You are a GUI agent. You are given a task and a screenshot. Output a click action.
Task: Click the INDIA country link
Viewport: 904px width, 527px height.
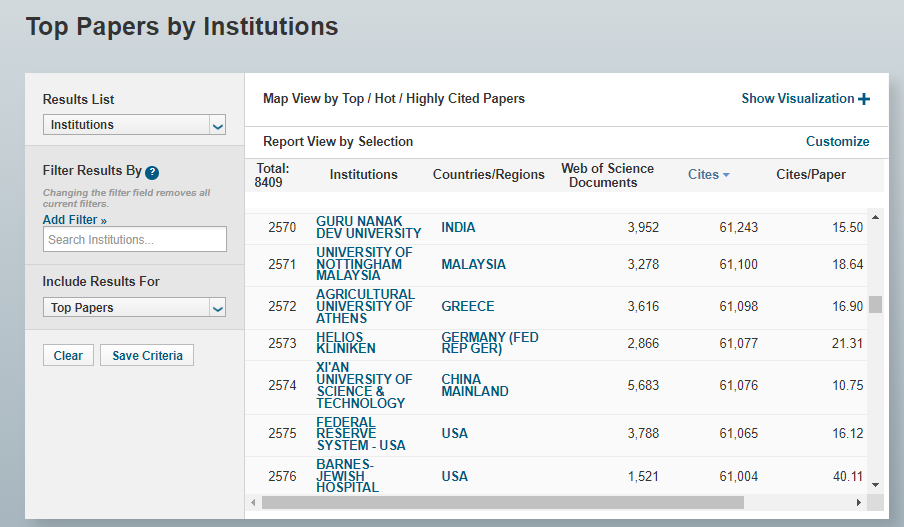coord(458,227)
